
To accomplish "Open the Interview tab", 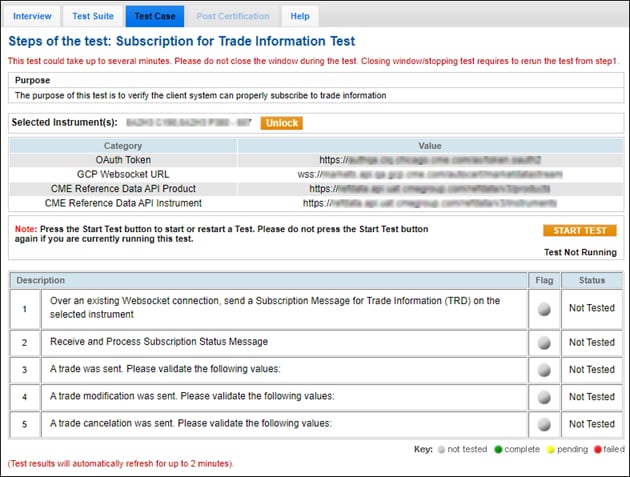I will coord(32,16).
